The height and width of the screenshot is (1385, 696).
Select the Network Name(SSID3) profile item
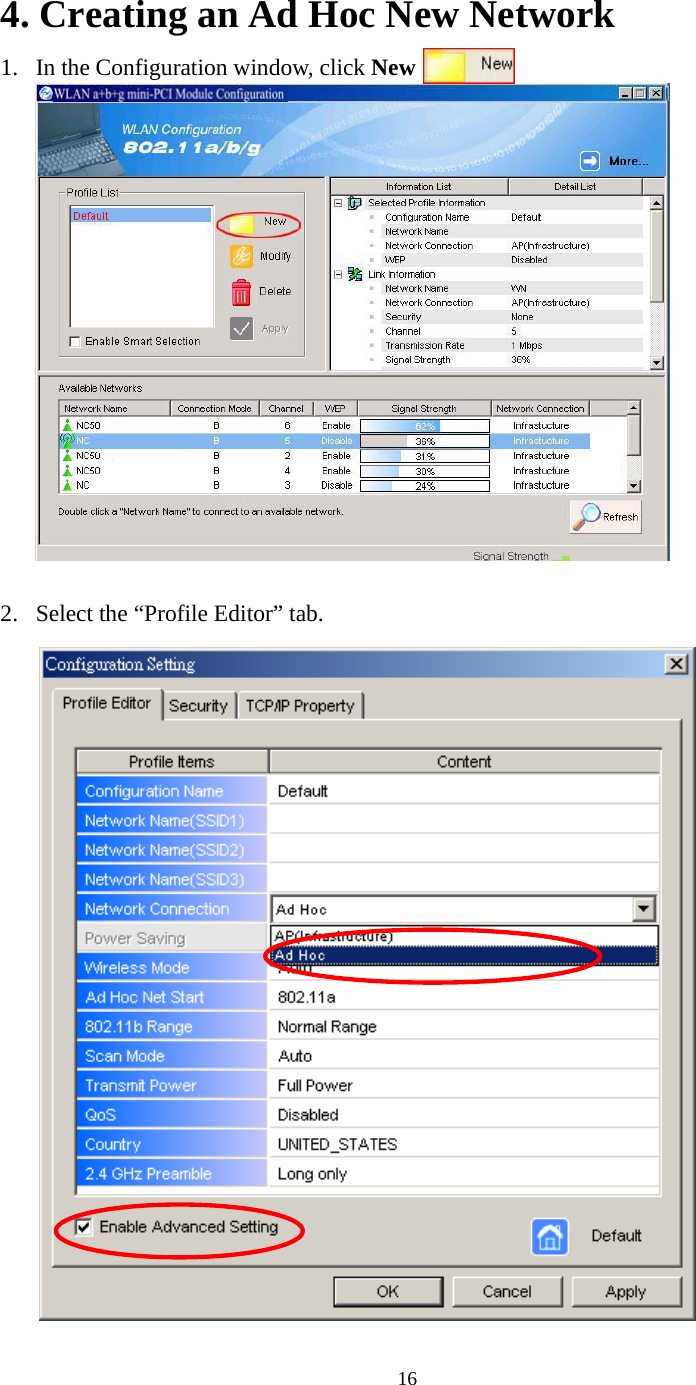pyautogui.click(x=172, y=879)
